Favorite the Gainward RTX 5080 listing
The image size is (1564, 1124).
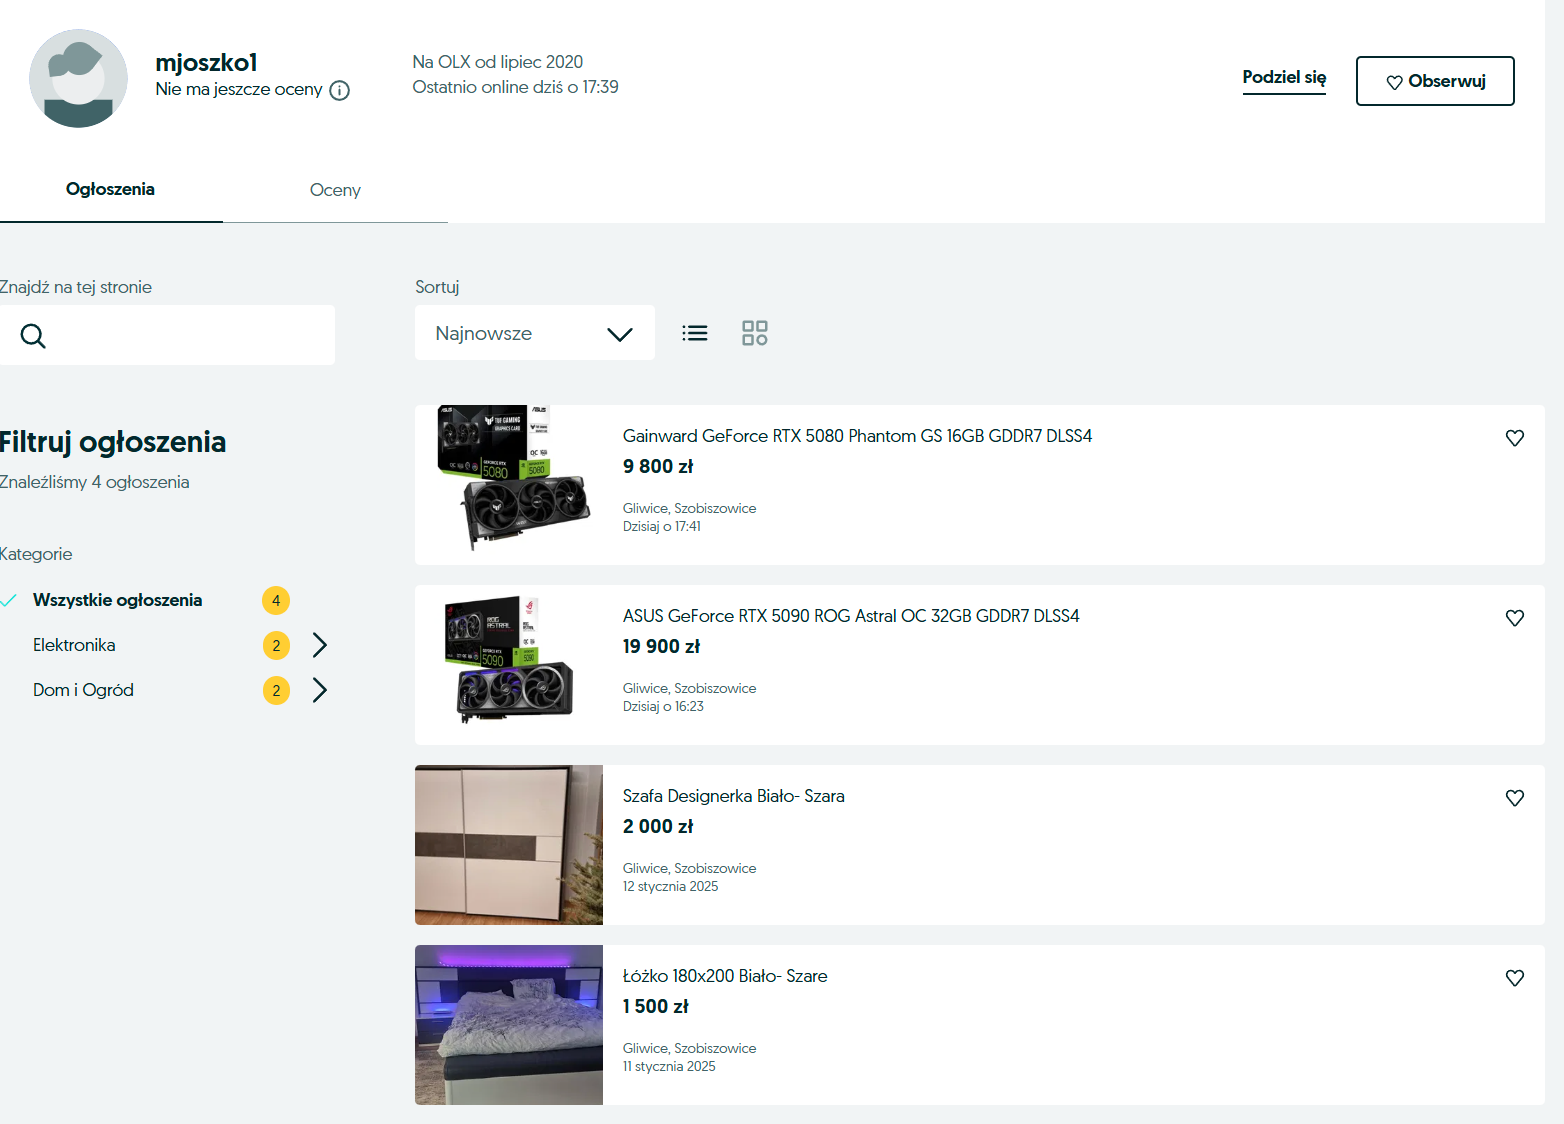pyautogui.click(x=1514, y=438)
